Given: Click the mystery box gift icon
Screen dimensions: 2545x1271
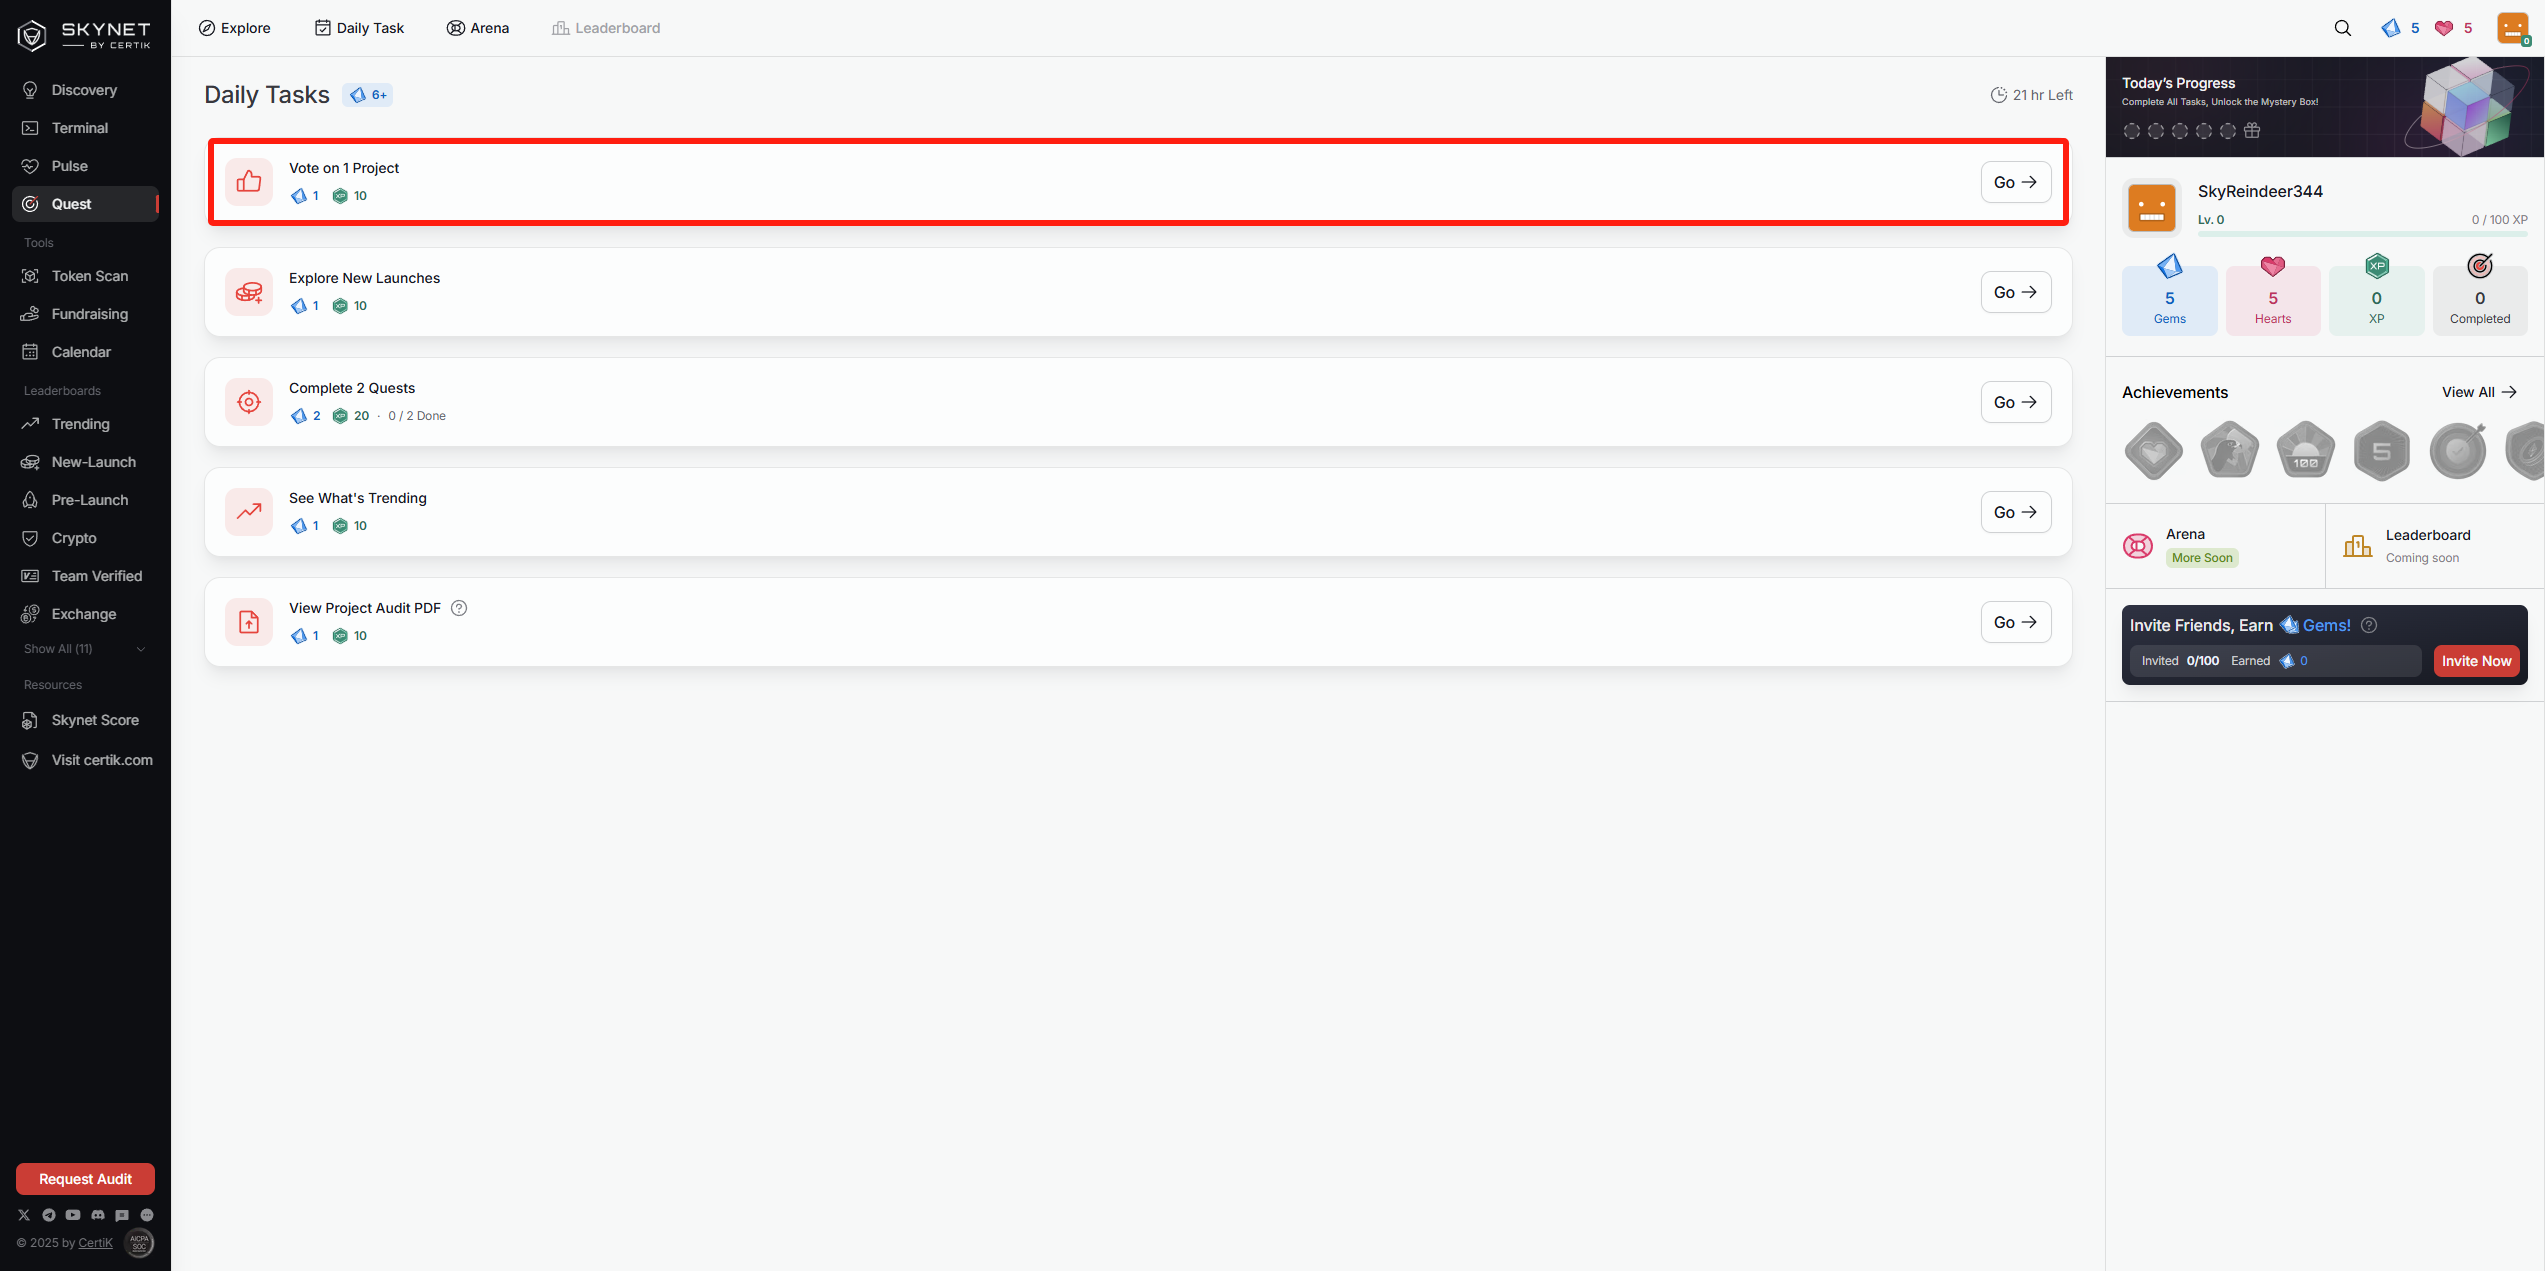Looking at the screenshot, I should coord(2252,130).
